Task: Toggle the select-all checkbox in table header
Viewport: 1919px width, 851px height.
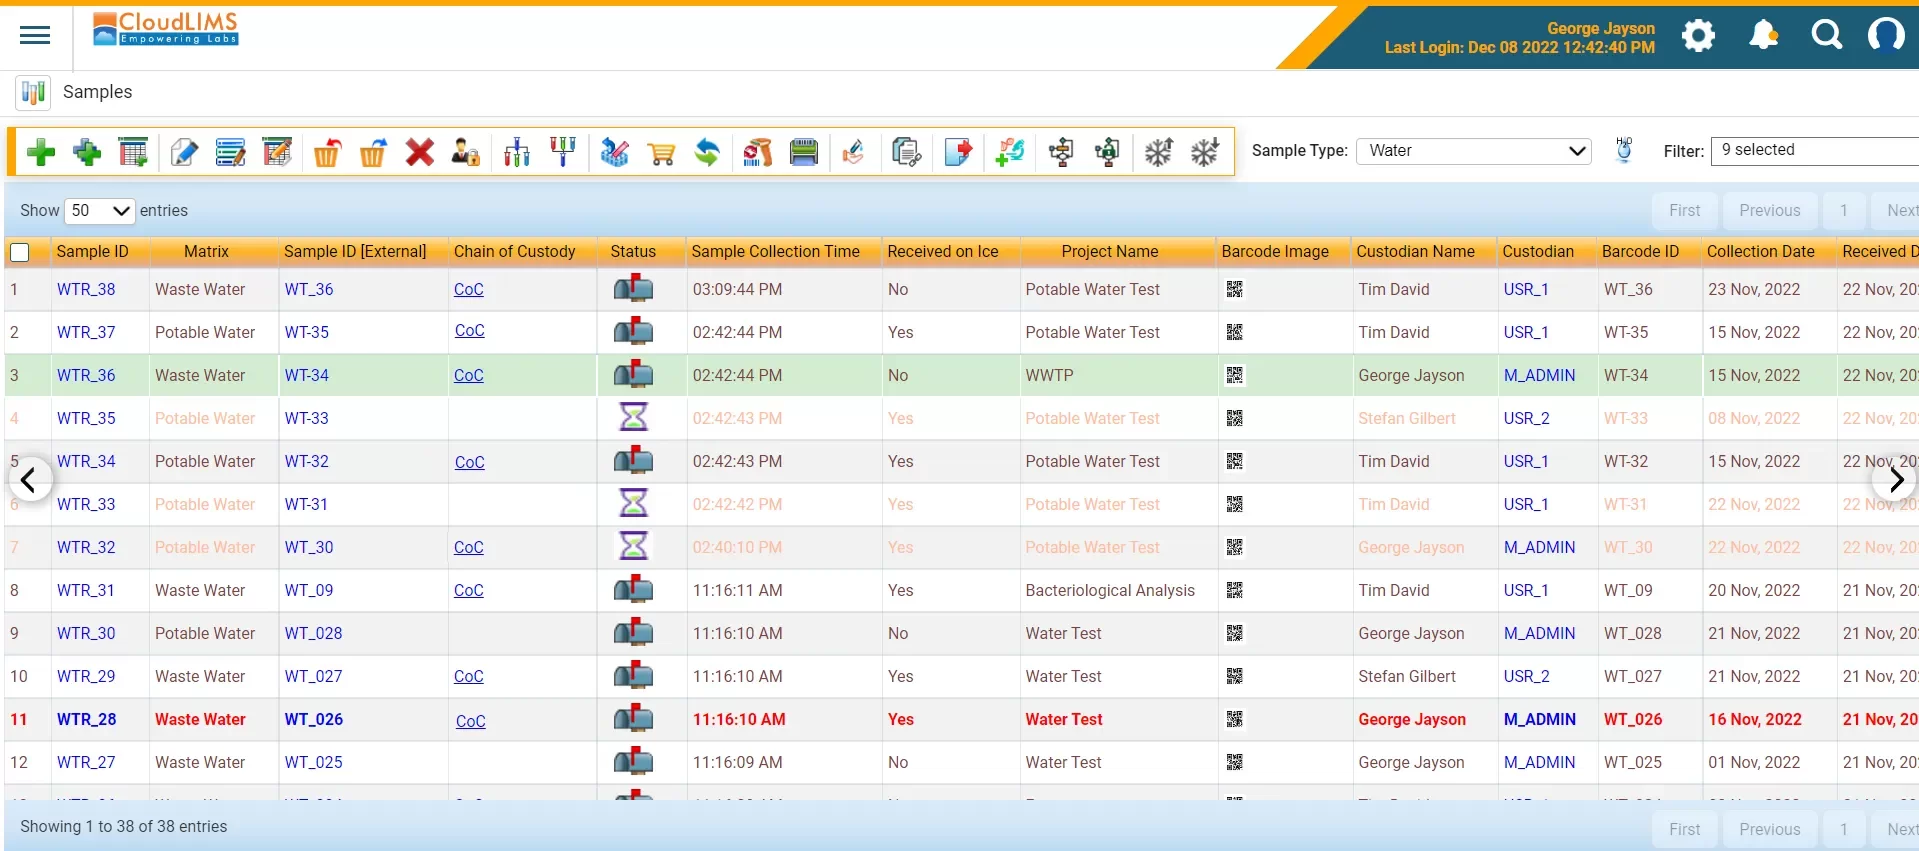Action: 20,252
